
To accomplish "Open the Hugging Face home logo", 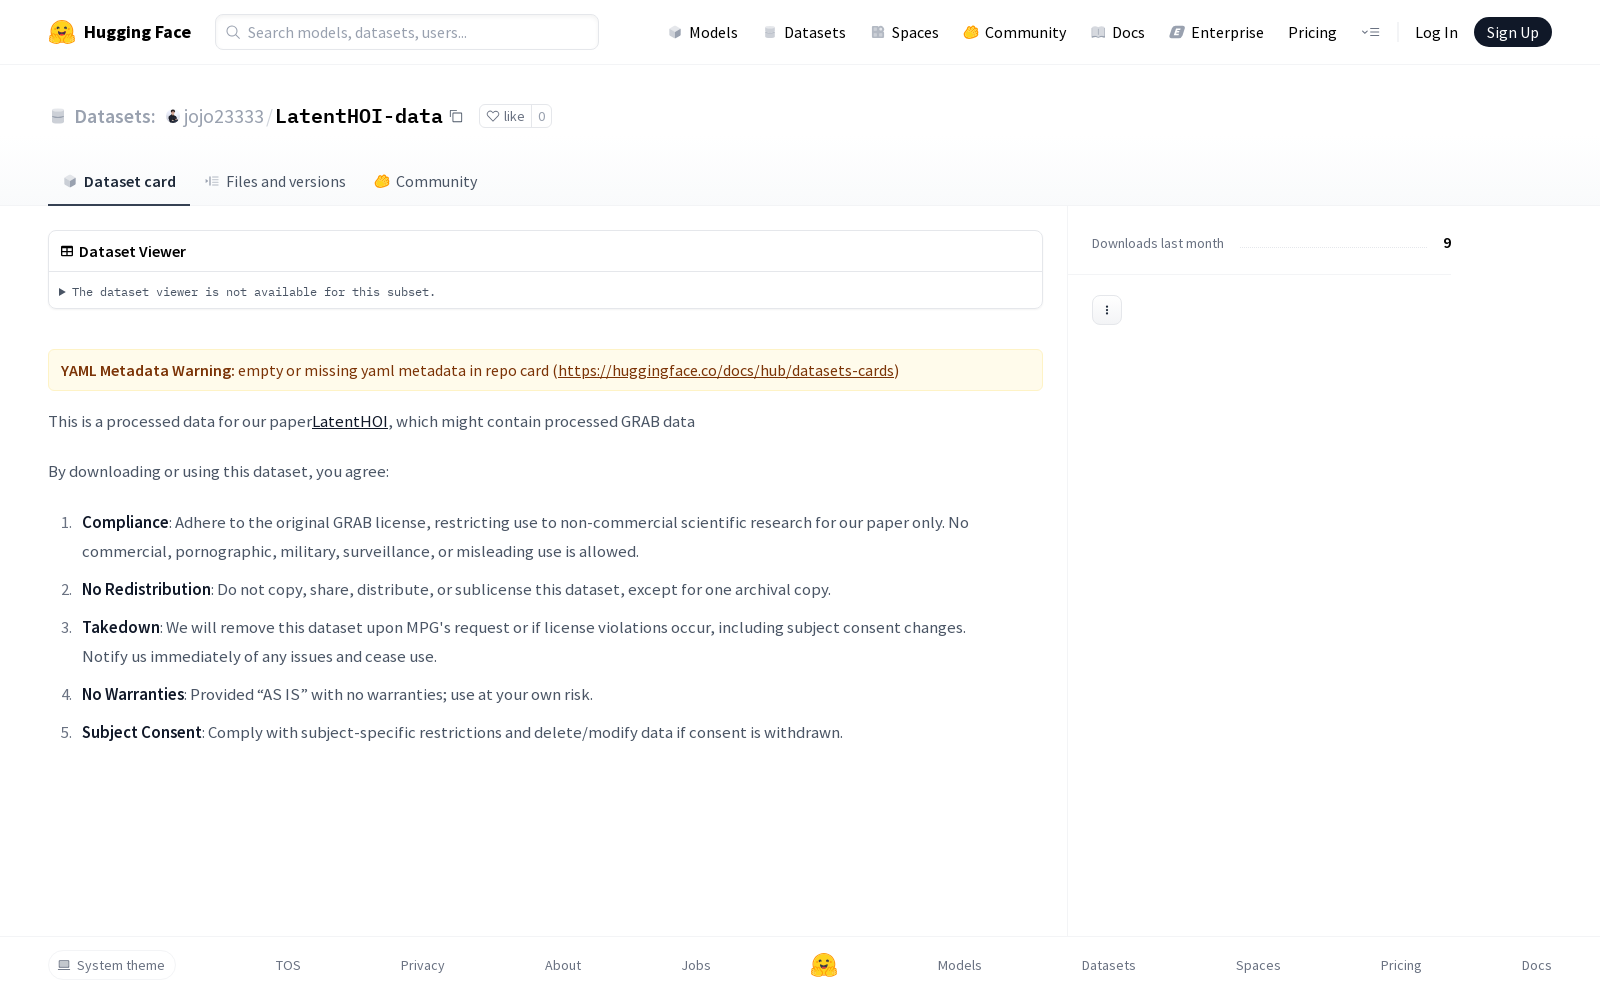I will pyautogui.click(x=120, y=32).
